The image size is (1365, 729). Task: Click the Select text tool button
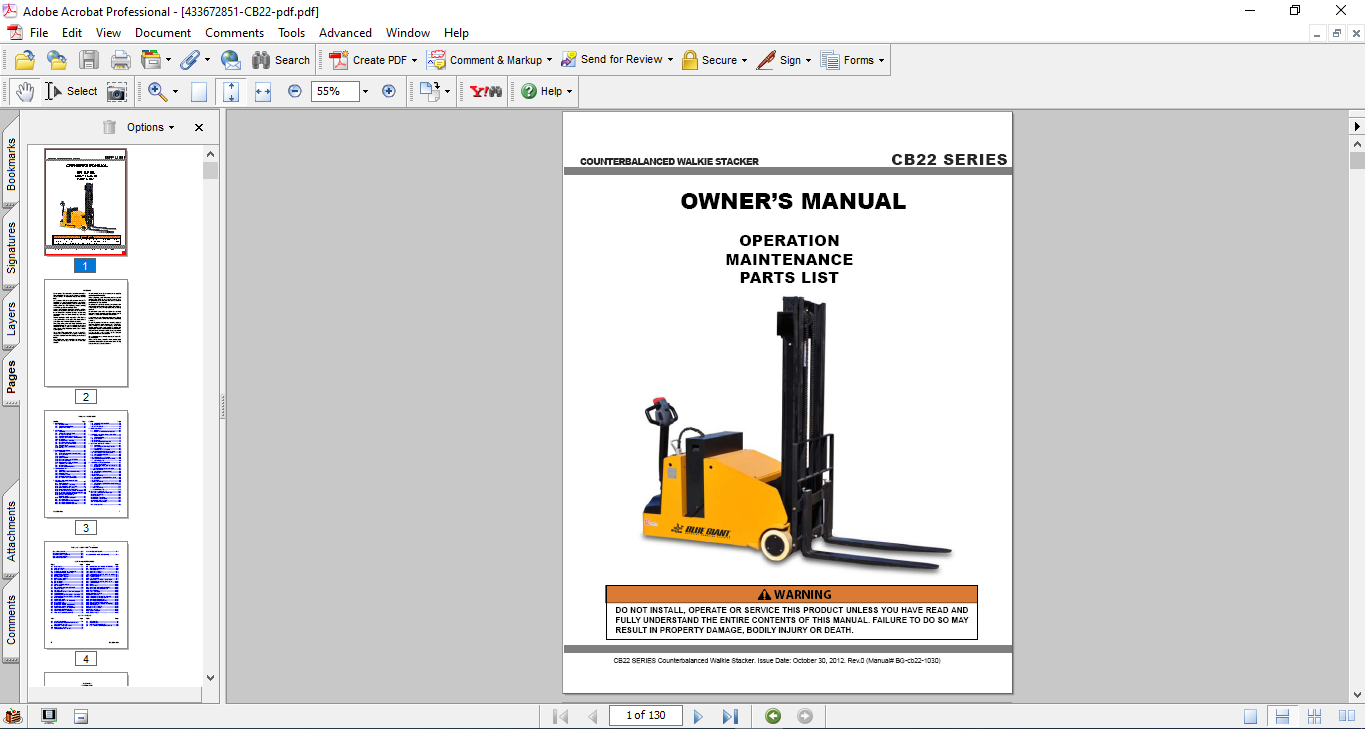click(x=71, y=91)
